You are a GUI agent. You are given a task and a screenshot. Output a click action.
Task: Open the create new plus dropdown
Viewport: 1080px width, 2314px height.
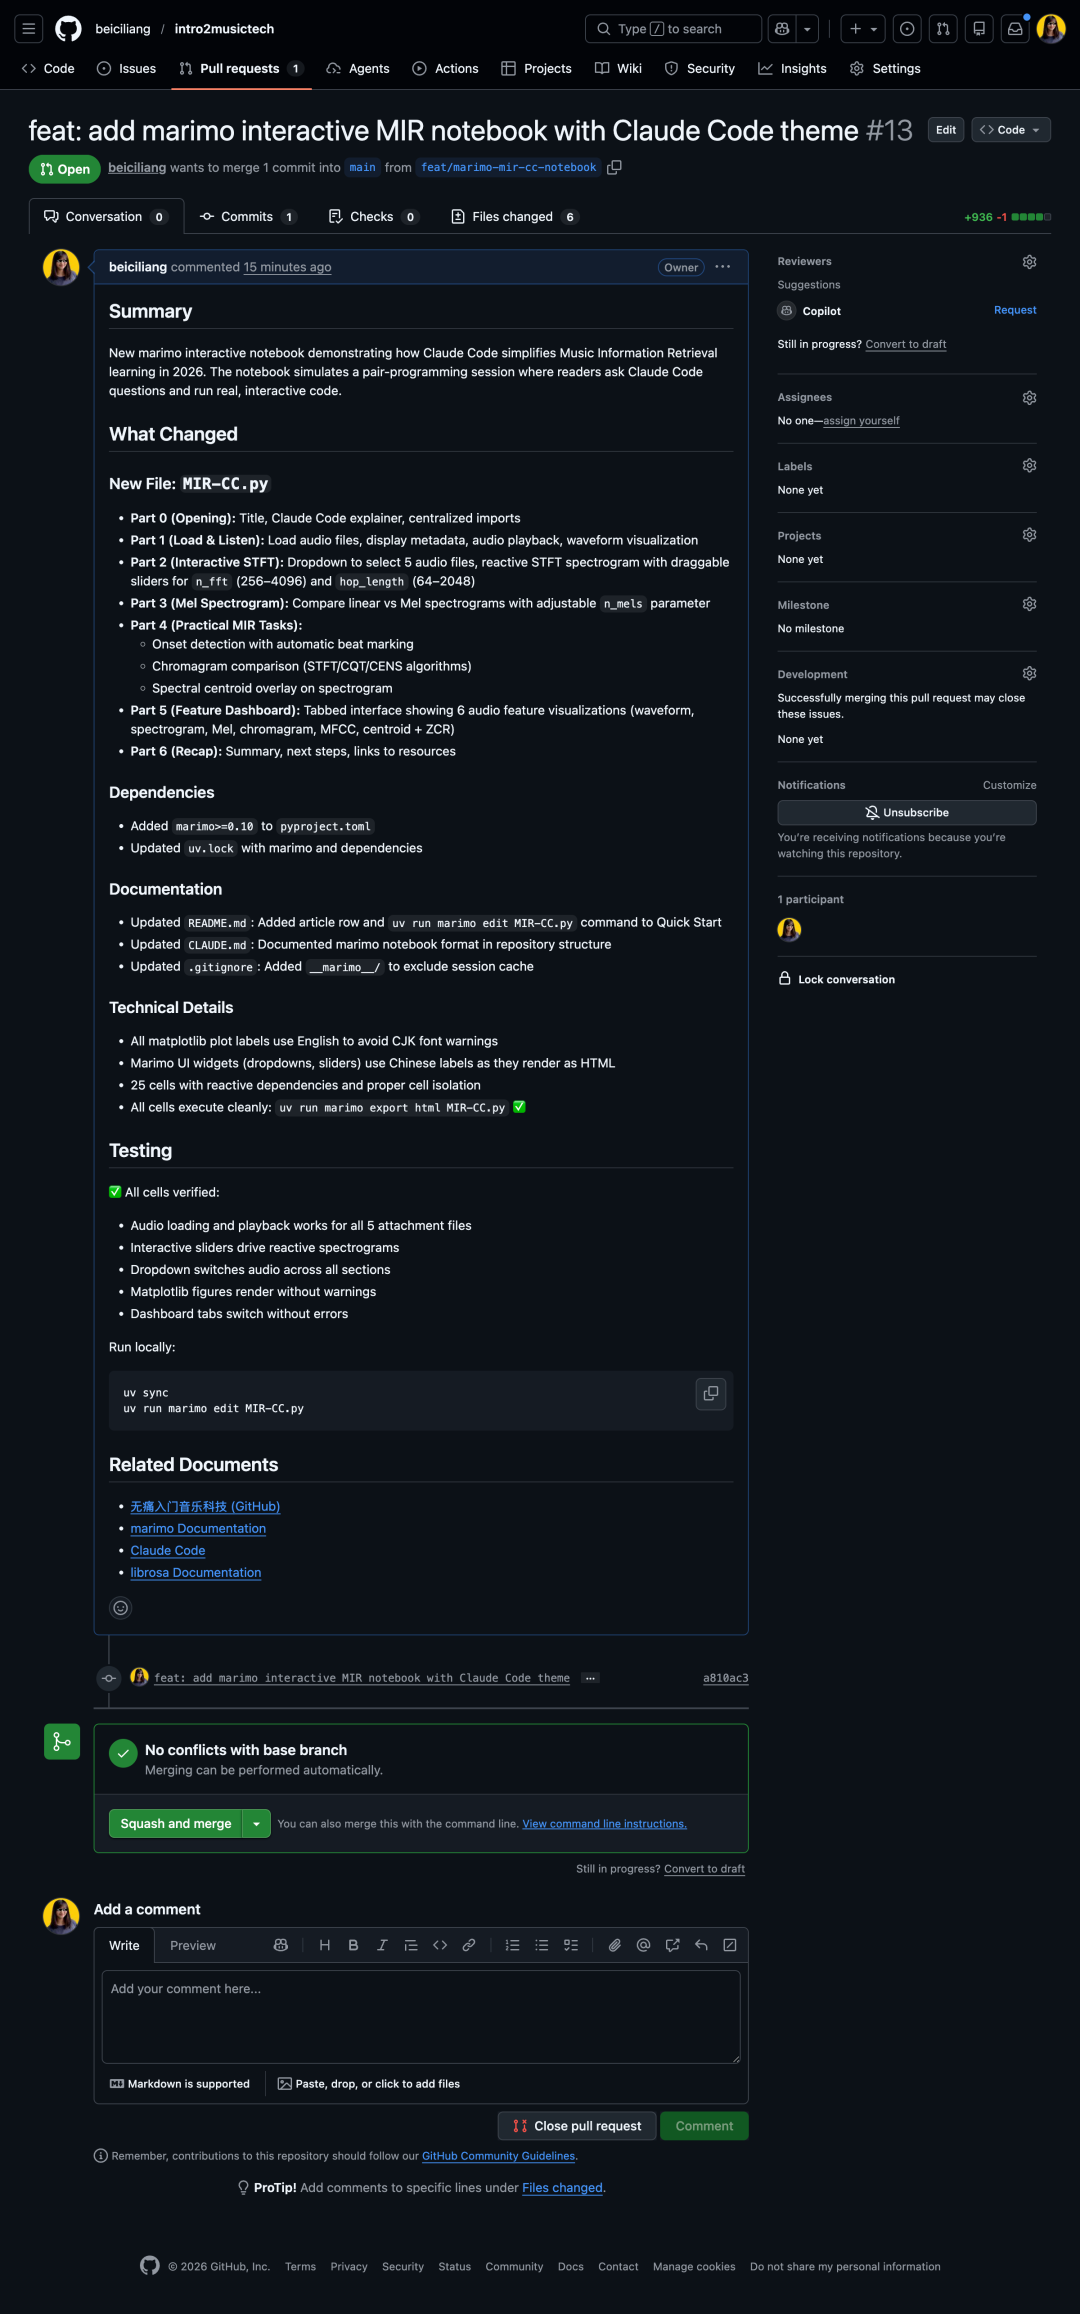tap(862, 29)
